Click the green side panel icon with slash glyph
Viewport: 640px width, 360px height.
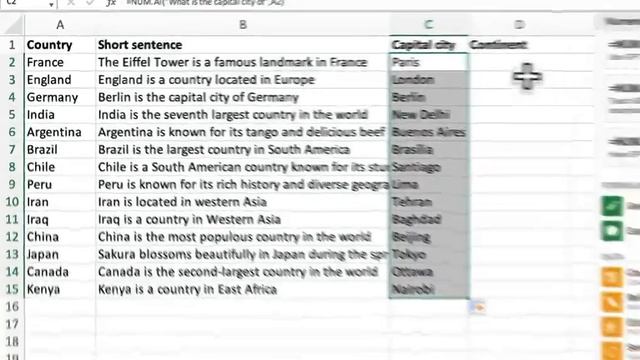pyautogui.click(x=612, y=206)
